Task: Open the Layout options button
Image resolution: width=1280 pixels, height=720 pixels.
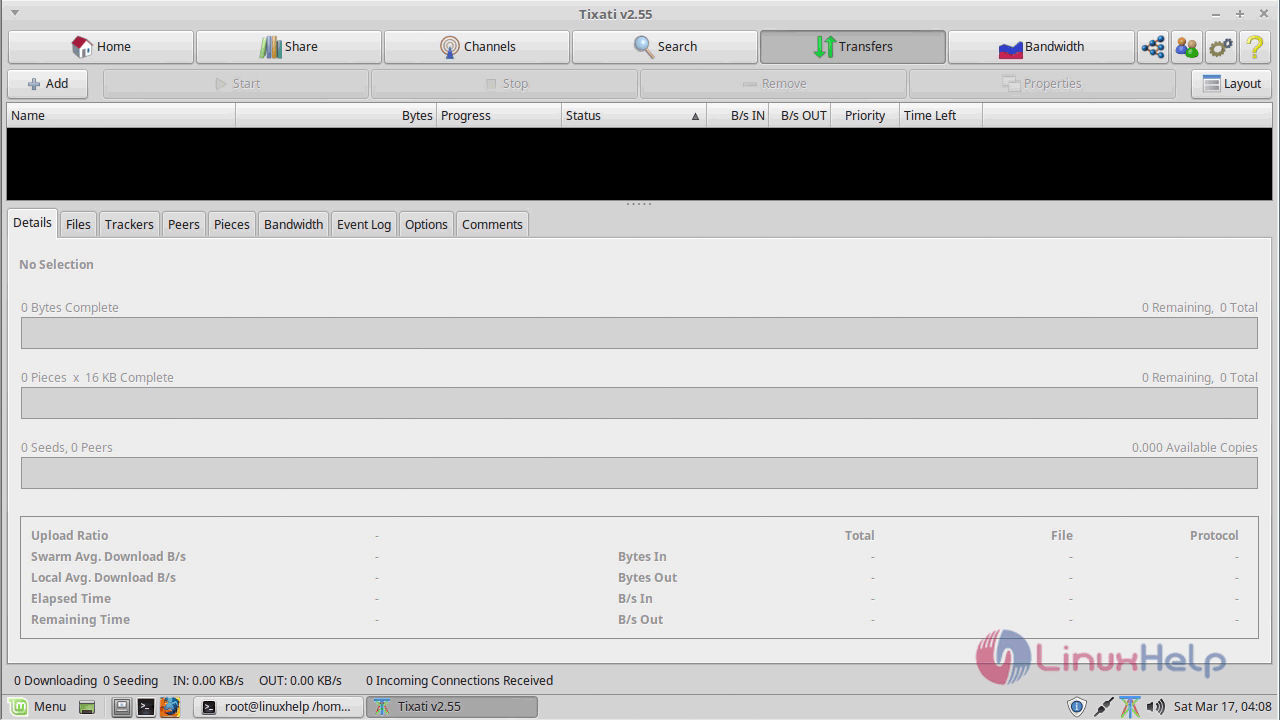Action: point(1231,84)
